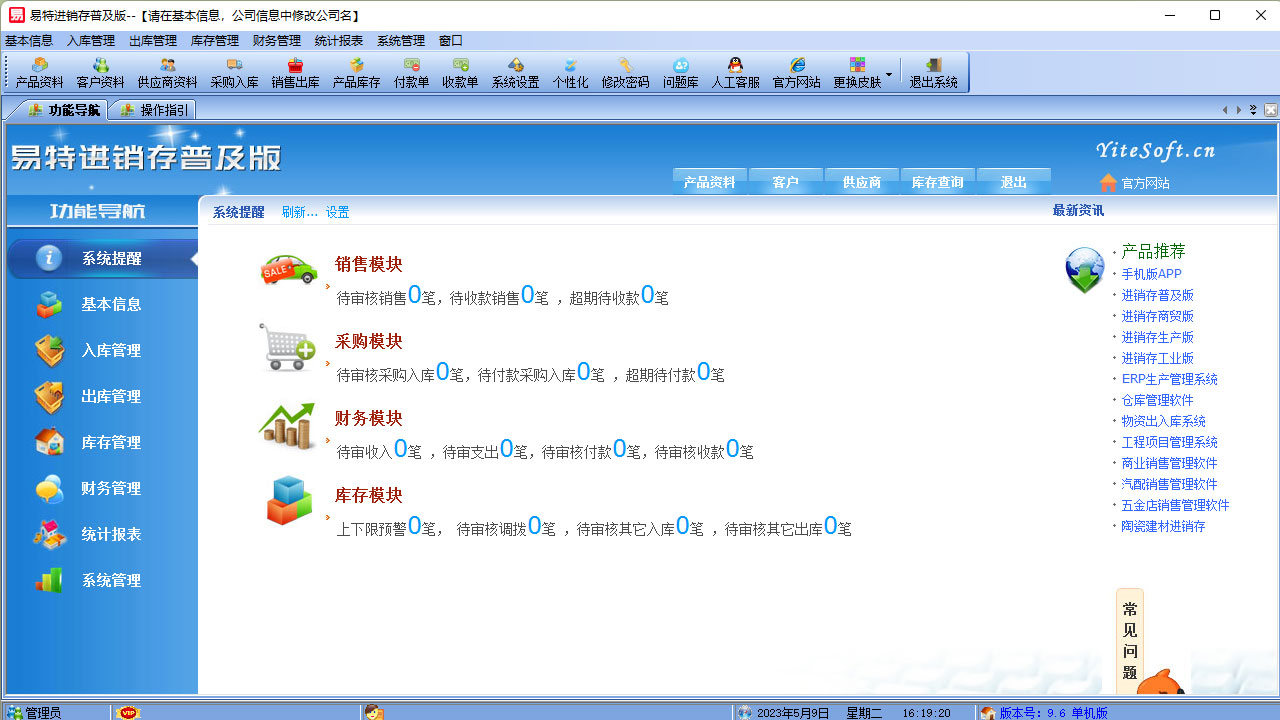This screenshot has height=720, width=1280.
Task: Open 问题库 toolbar icon
Action: [681, 73]
